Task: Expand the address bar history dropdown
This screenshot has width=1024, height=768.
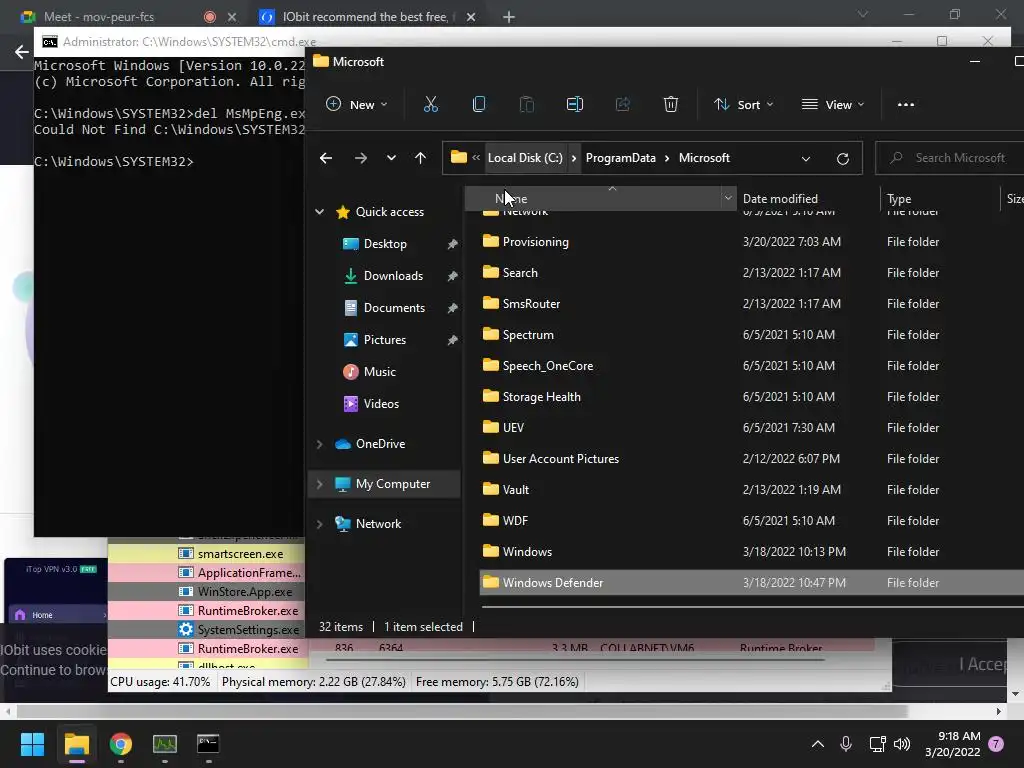Action: 806,159
